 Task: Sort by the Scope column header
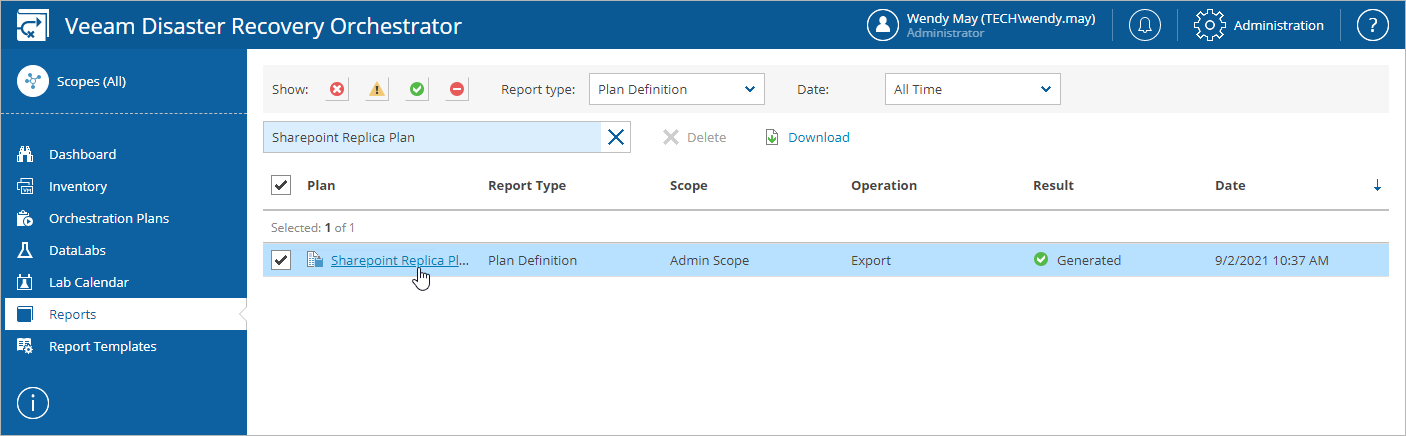click(689, 185)
